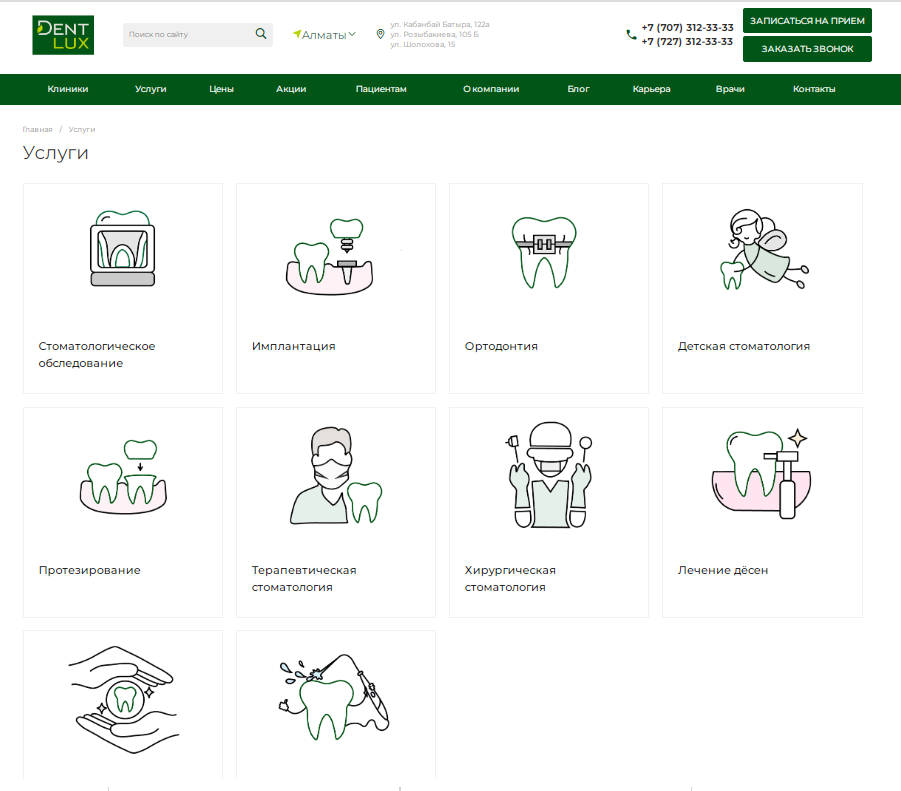Image resolution: width=901 pixels, height=791 pixels.
Task: Open the gum treatment tooth icon
Action: point(761,474)
